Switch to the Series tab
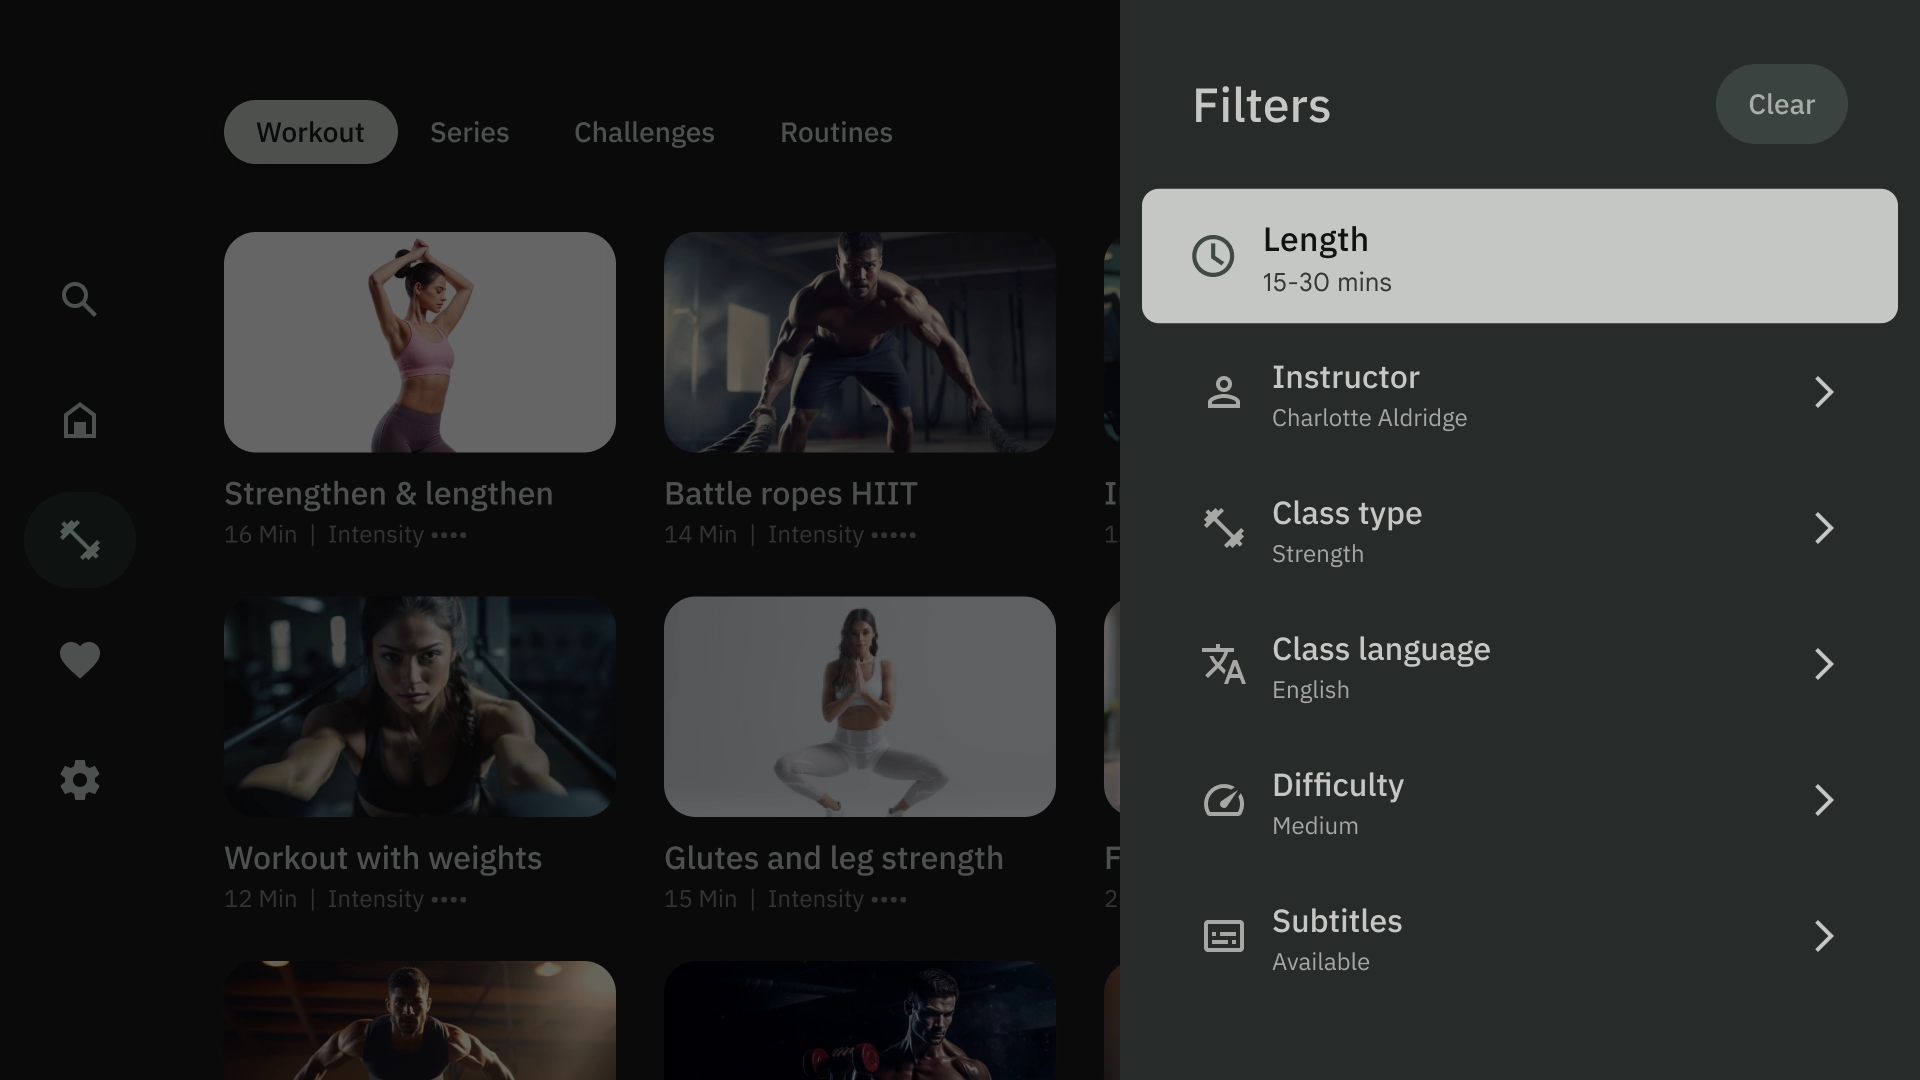1920x1080 pixels. tap(468, 131)
